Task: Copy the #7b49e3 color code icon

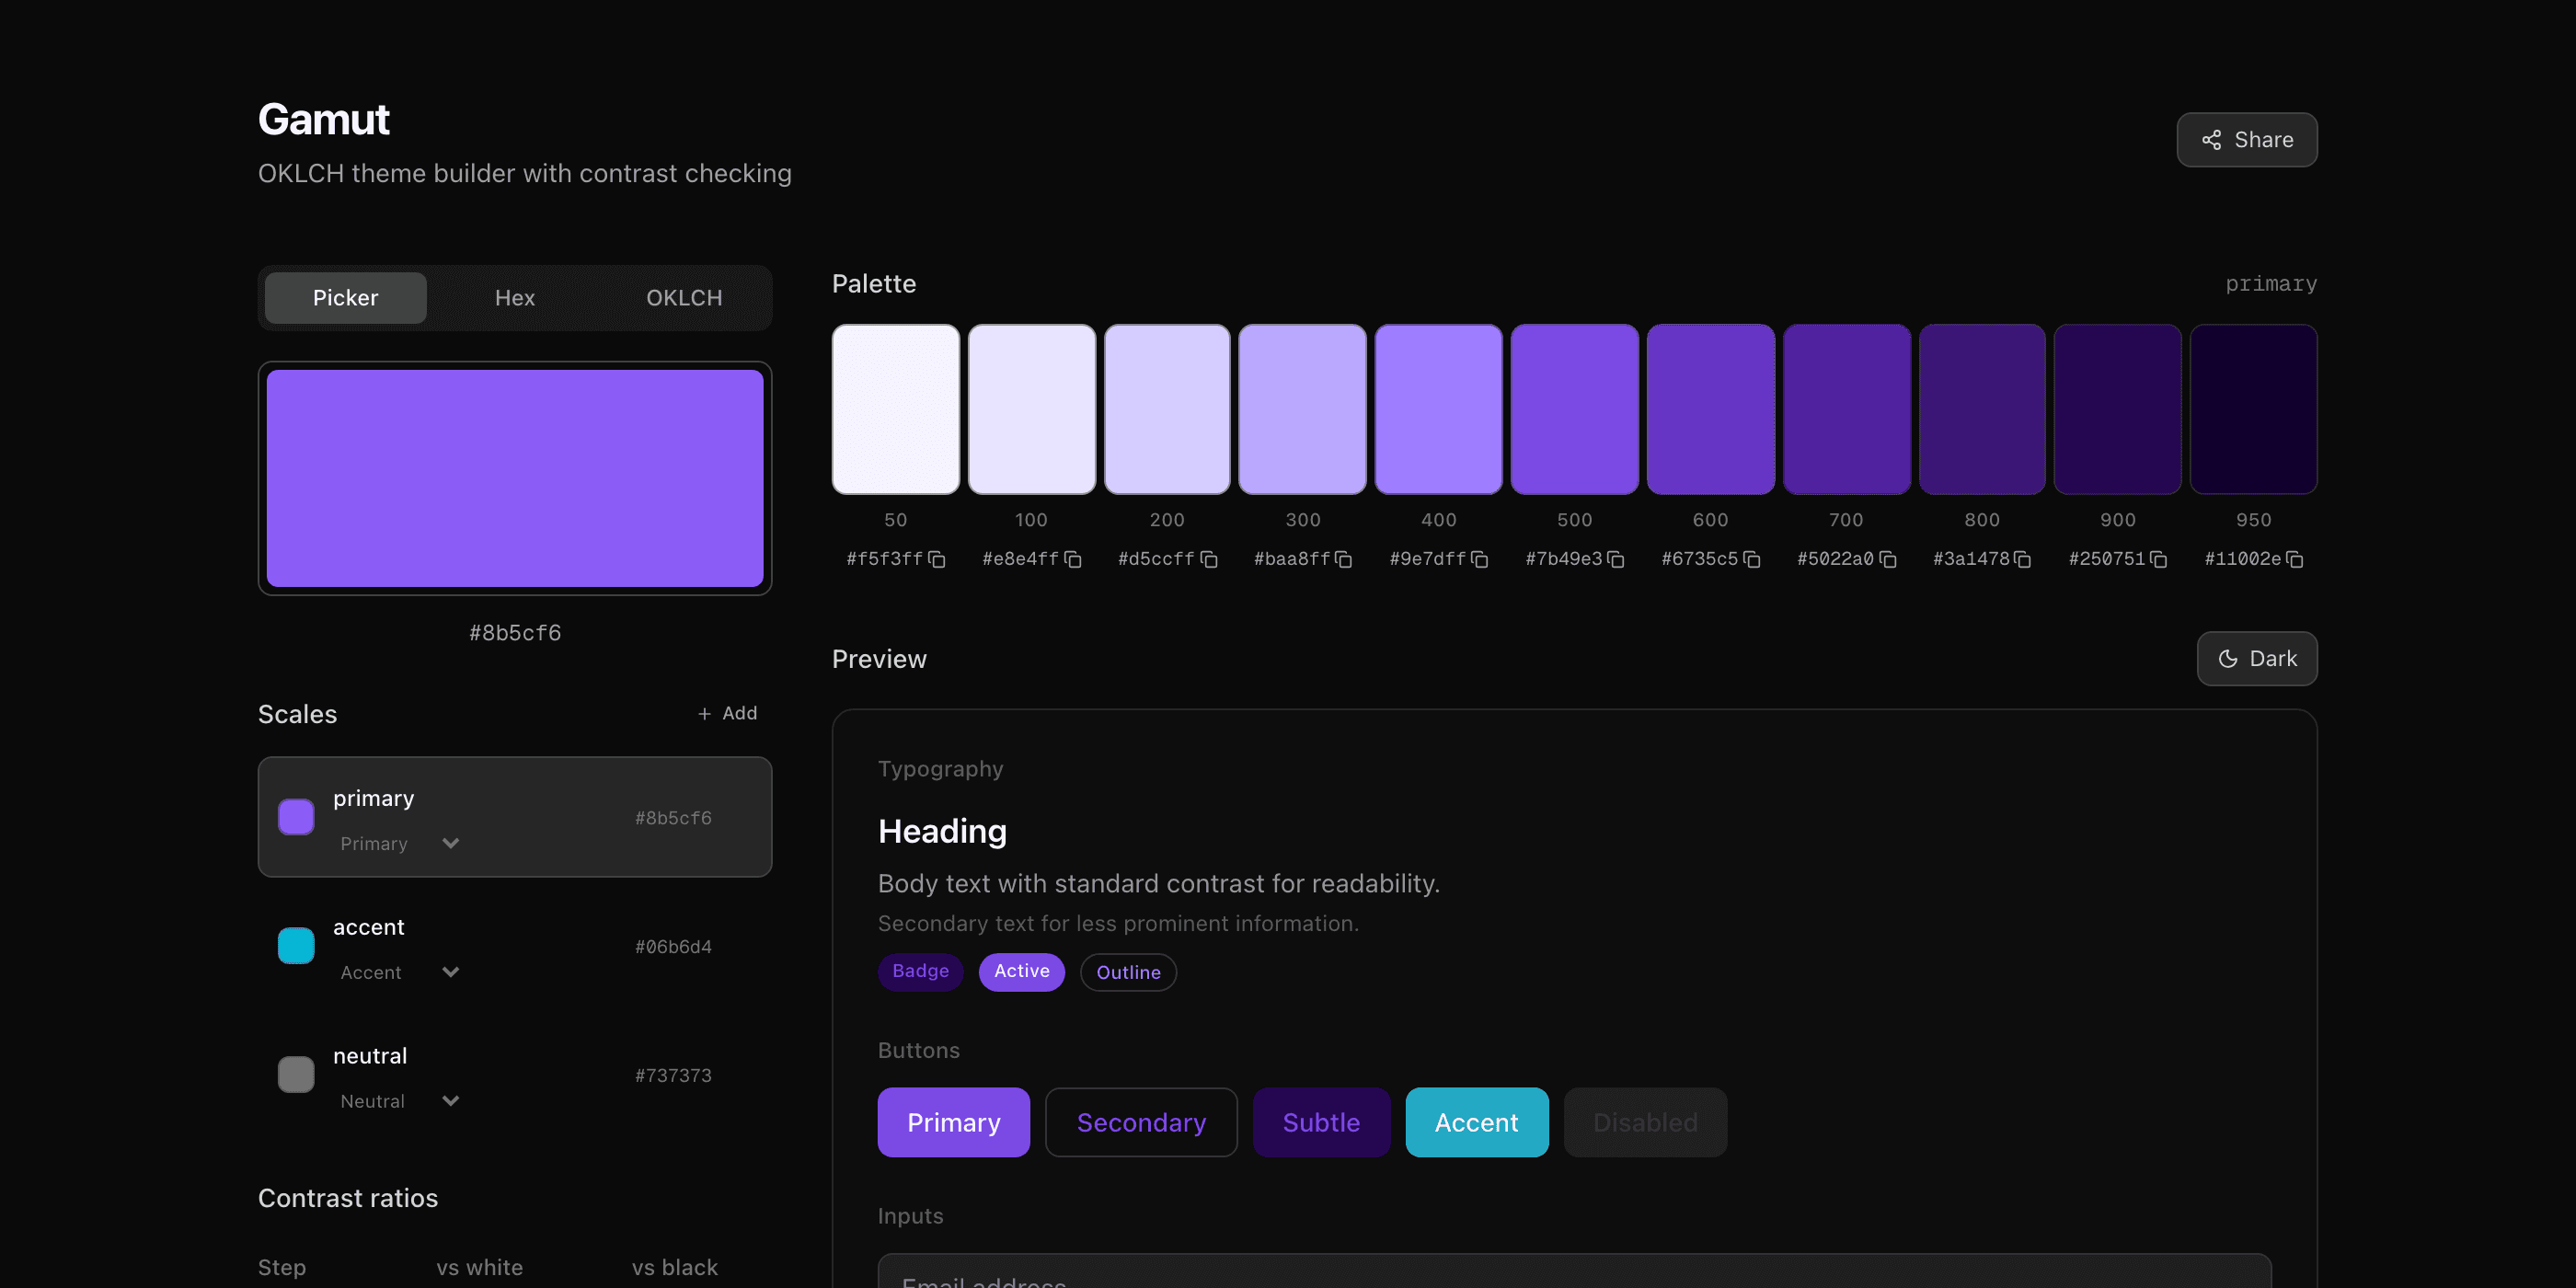Action: [1616, 559]
